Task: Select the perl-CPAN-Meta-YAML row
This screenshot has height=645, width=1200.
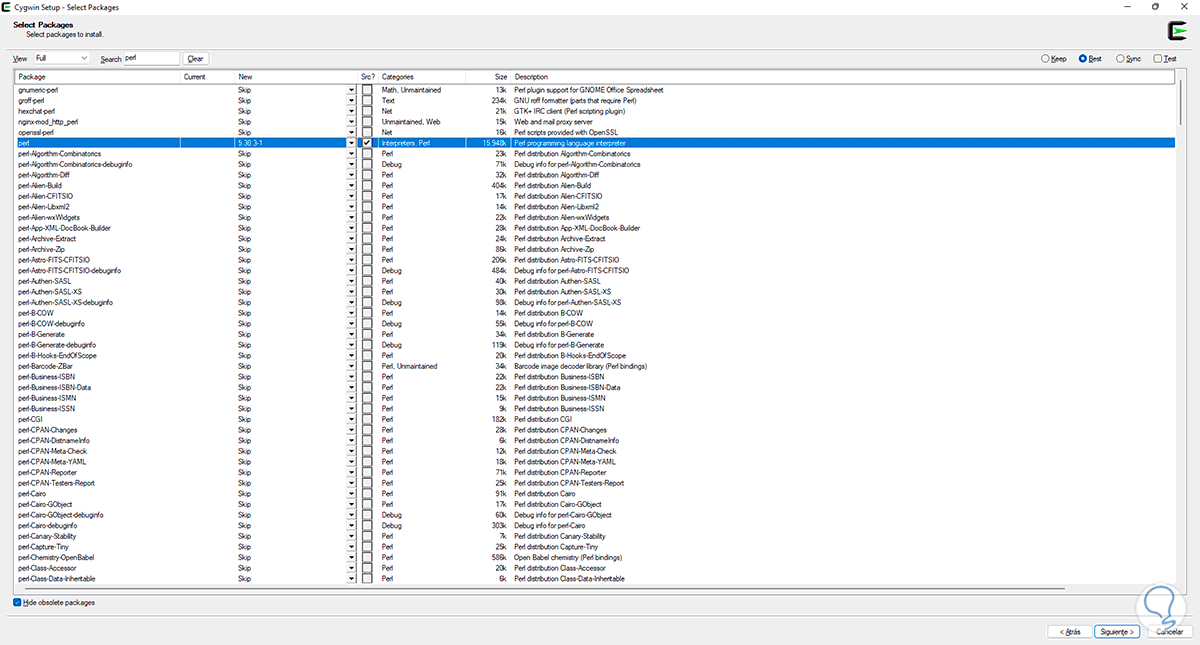Action: click(x=595, y=462)
